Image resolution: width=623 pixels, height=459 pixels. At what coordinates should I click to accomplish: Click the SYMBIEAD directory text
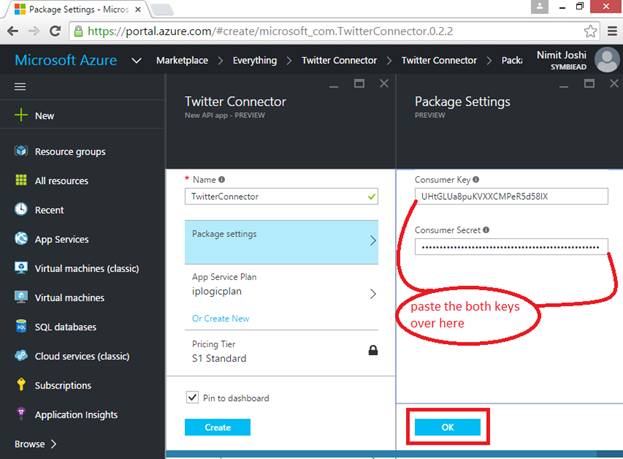pos(568,67)
